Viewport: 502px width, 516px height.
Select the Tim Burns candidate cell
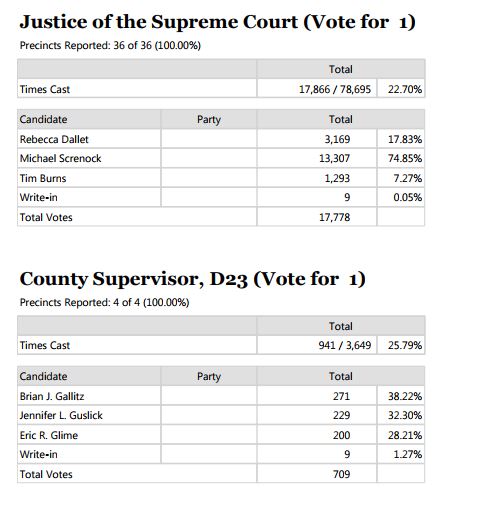coord(89,178)
